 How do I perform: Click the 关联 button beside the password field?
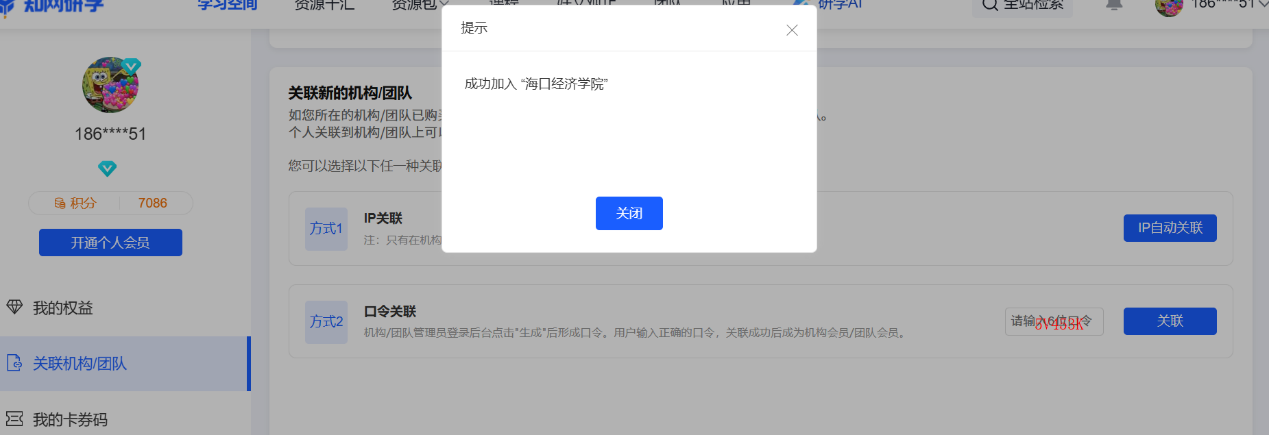1170,321
